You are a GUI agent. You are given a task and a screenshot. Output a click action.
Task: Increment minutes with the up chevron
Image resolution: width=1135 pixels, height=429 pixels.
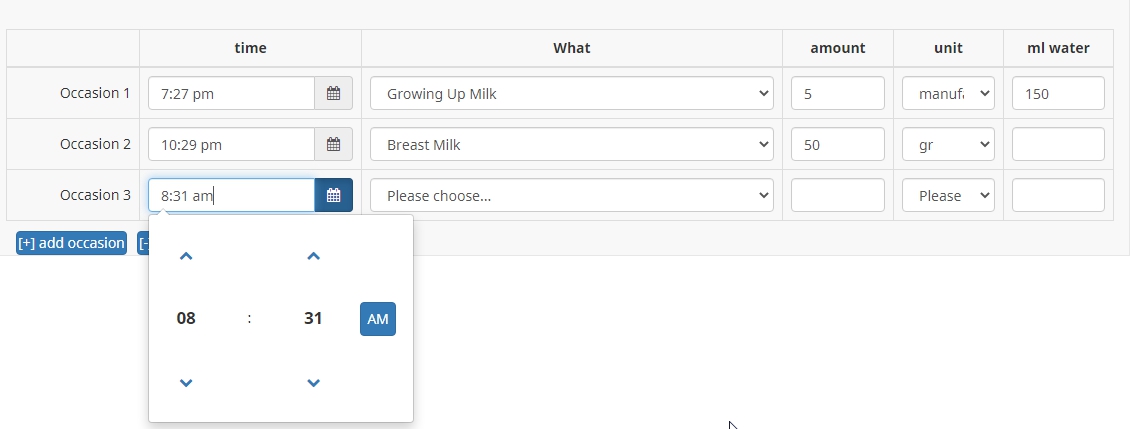point(313,257)
